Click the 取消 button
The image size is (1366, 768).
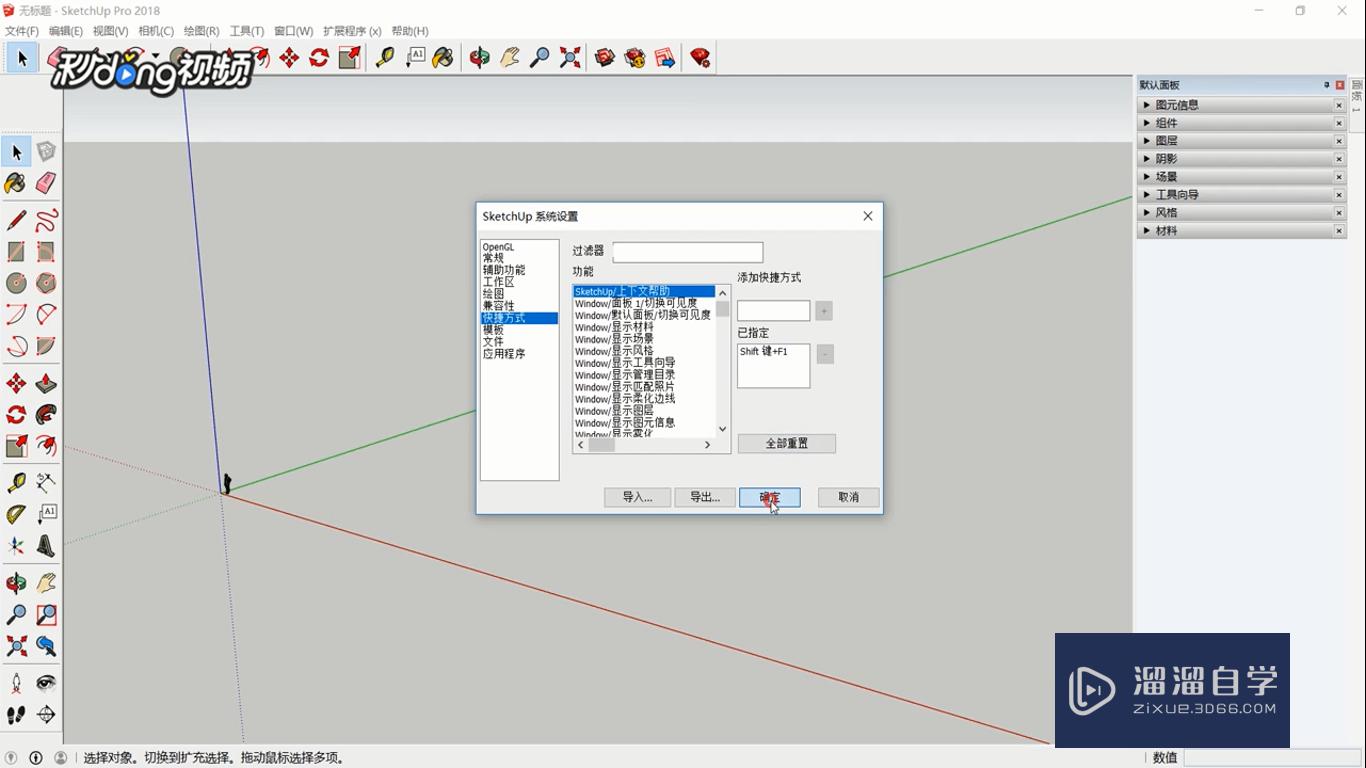coord(849,497)
